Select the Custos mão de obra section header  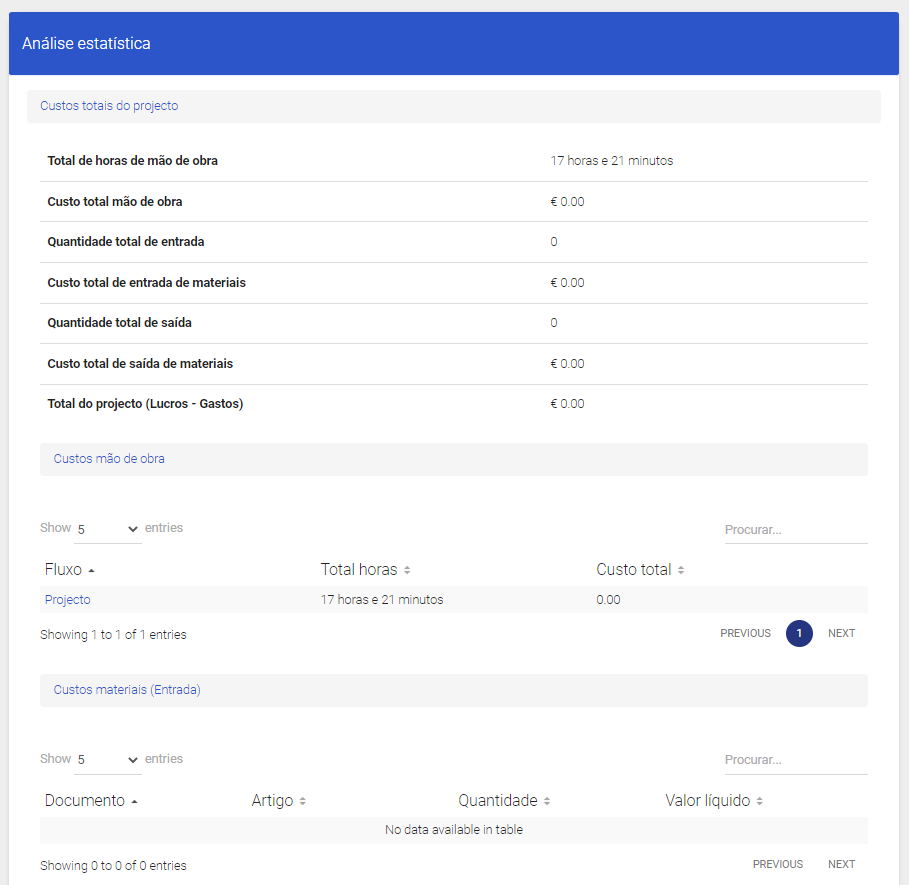(109, 459)
